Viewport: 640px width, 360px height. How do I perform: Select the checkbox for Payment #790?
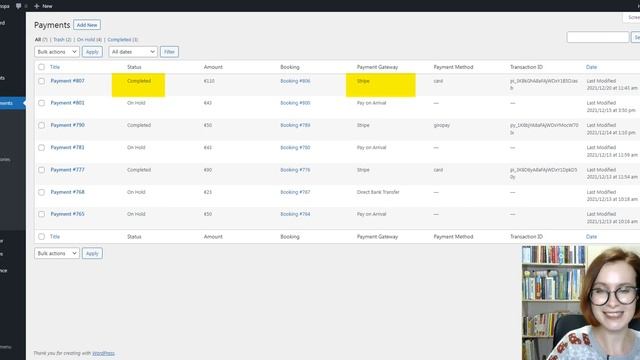click(x=41, y=125)
